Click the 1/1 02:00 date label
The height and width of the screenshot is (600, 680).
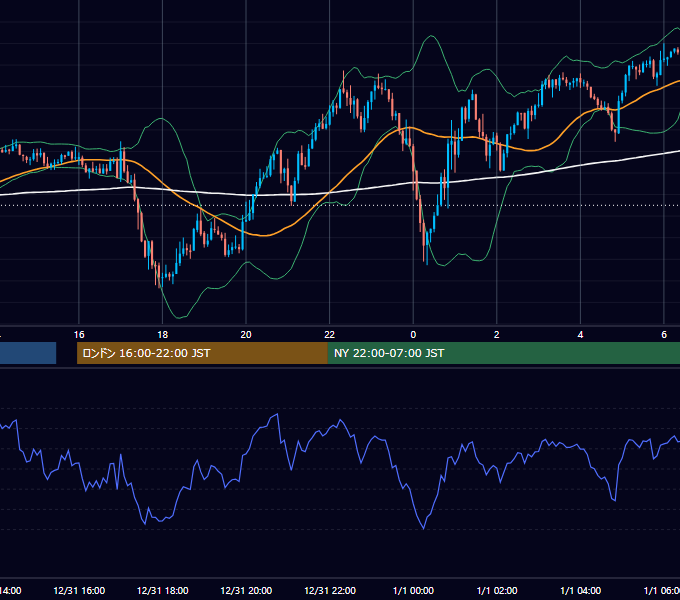click(x=497, y=590)
